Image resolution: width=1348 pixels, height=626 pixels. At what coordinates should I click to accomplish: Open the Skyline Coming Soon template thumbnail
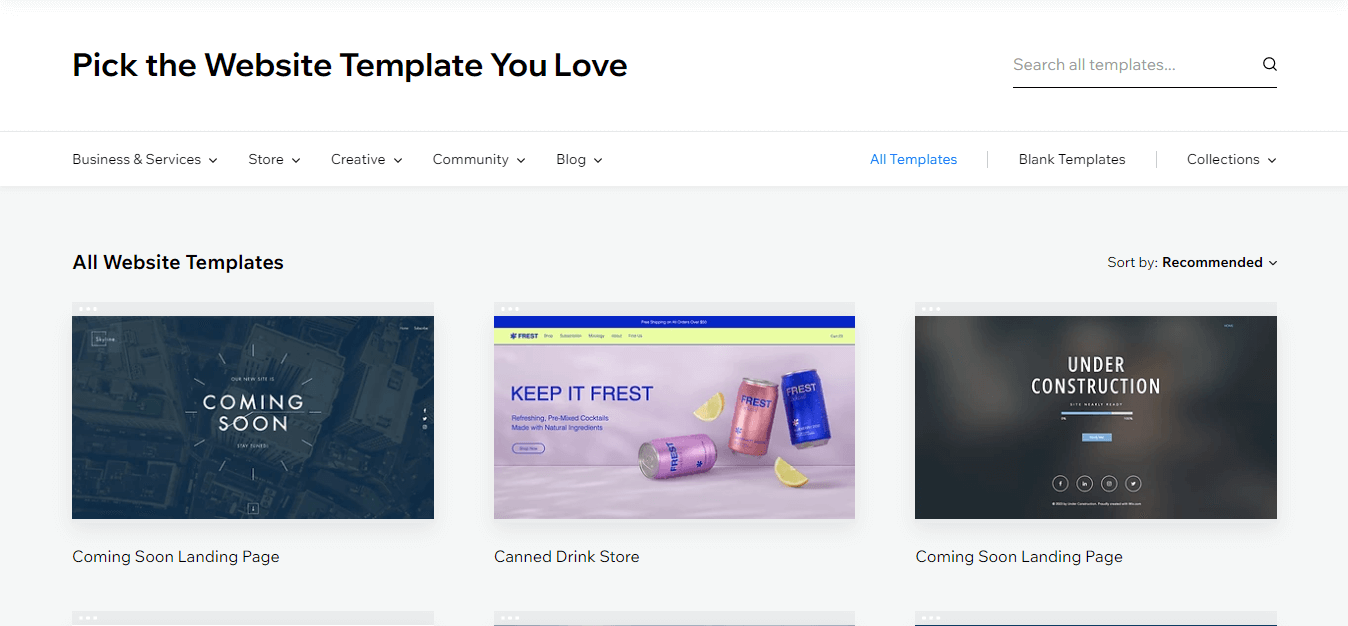(x=252, y=417)
